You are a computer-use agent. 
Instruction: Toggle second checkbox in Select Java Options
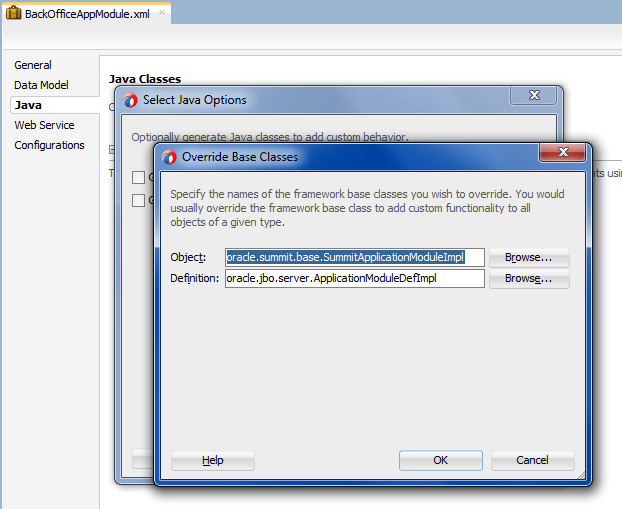tap(138, 200)
